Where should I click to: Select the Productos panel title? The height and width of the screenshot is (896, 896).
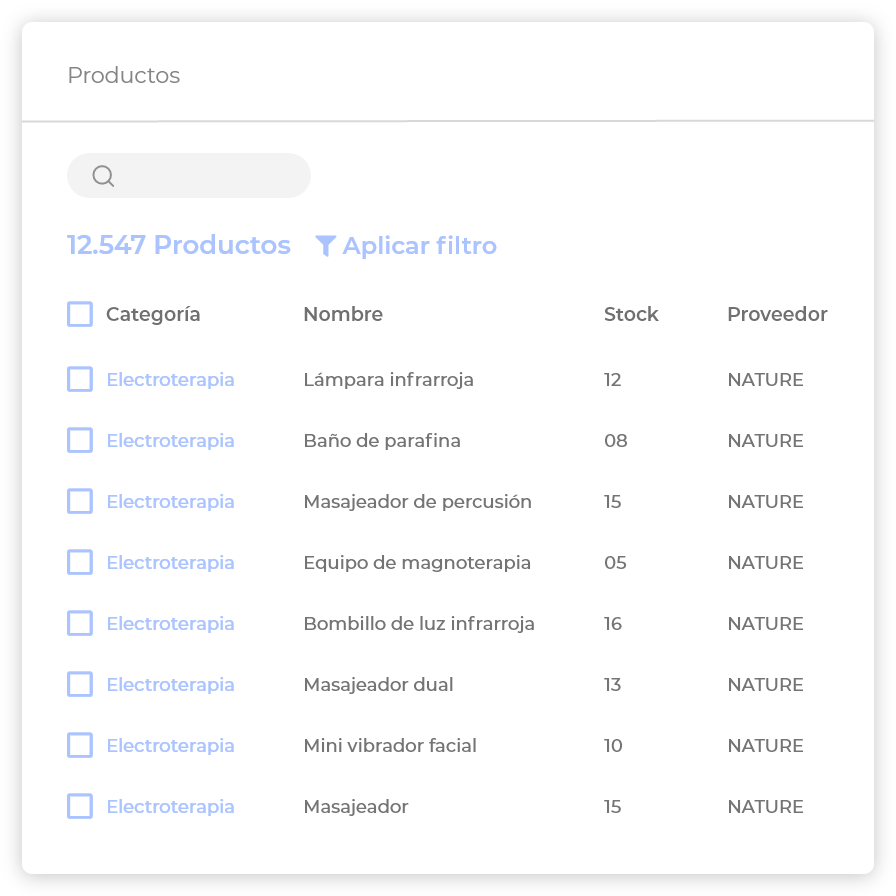[x=124, y=76]
